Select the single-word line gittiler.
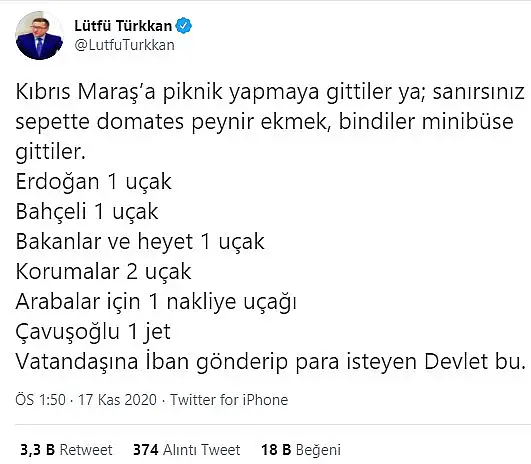 (50, 152)
